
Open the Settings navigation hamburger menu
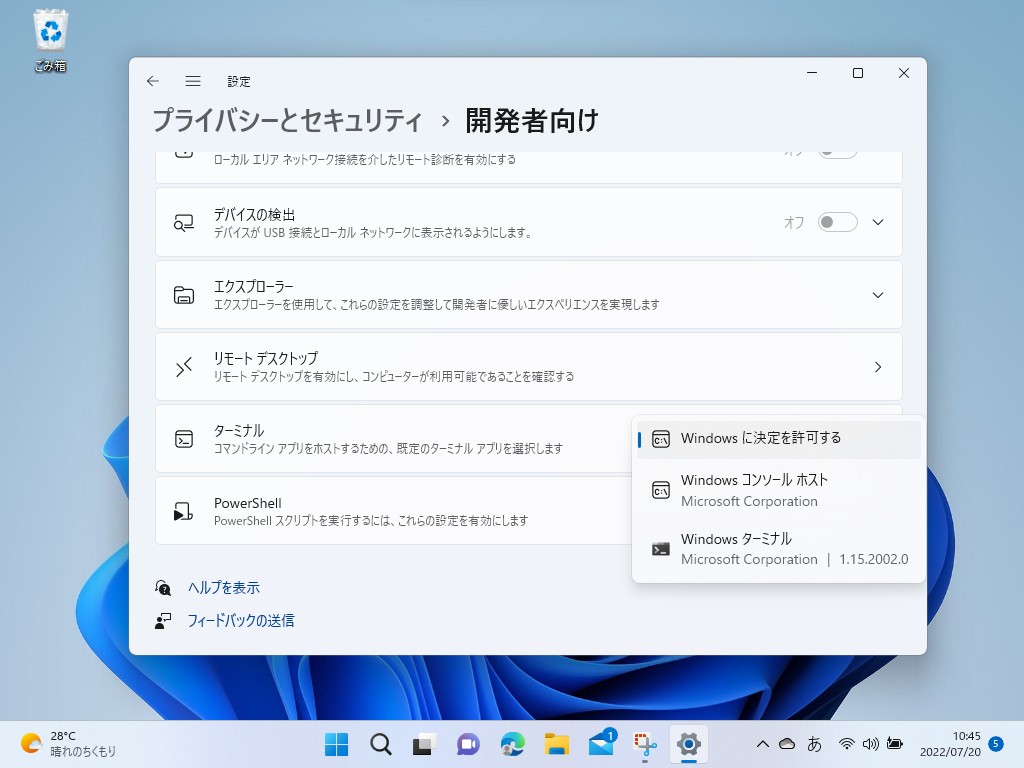[193, 81]
